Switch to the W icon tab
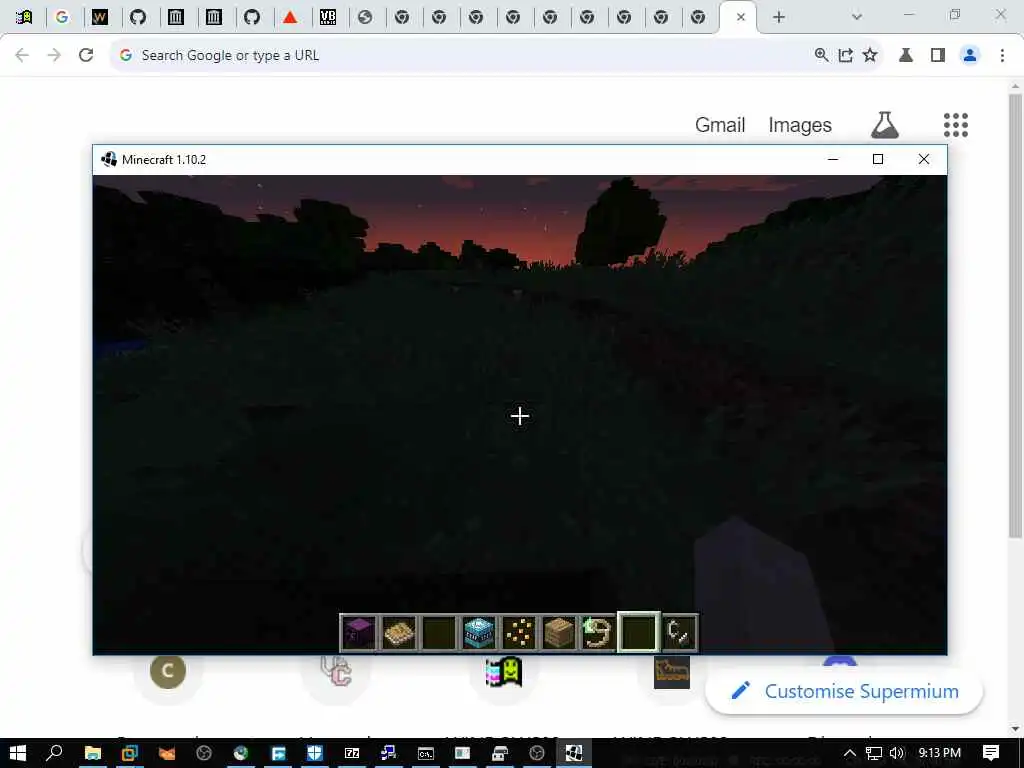 tap(100, 17)
